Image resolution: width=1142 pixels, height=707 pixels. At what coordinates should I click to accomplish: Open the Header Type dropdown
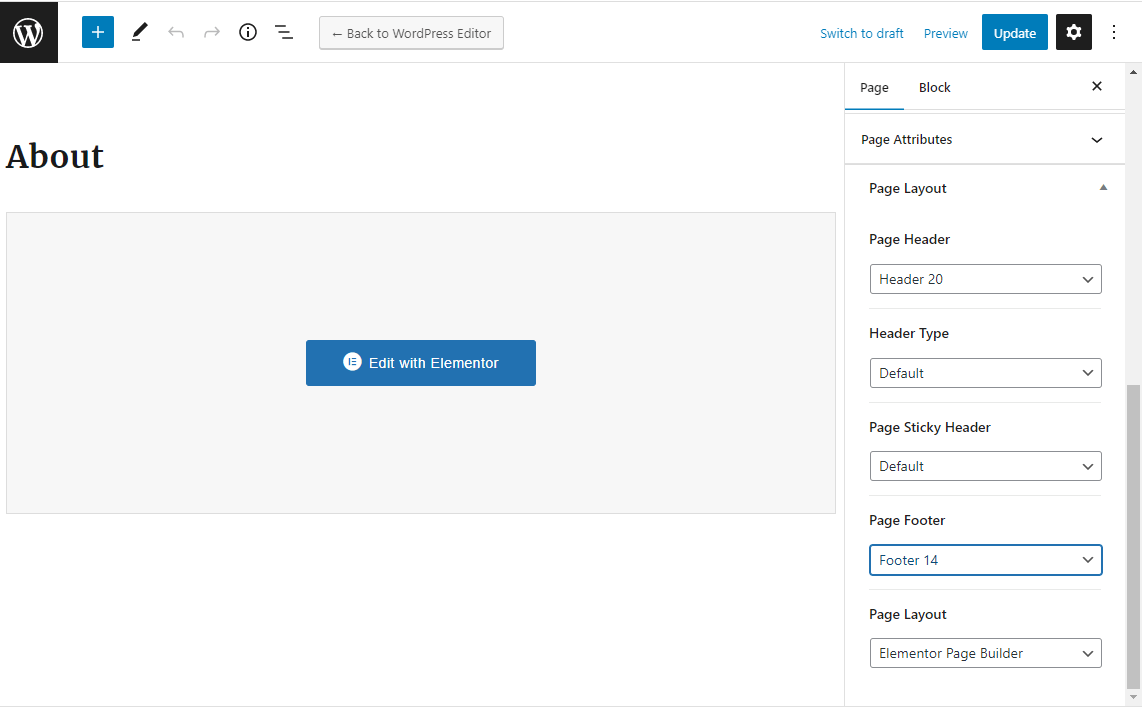pyautogui.click(x=985, y=373)
